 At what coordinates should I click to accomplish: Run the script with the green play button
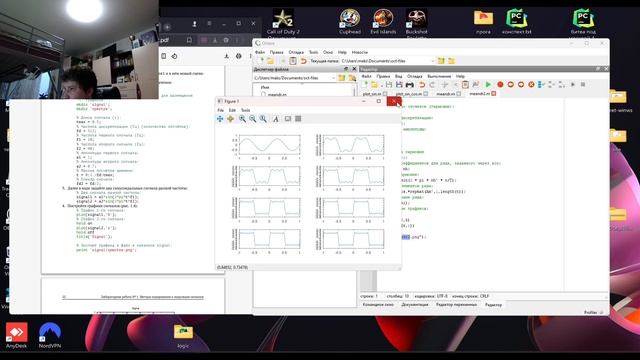click(488, 84)
